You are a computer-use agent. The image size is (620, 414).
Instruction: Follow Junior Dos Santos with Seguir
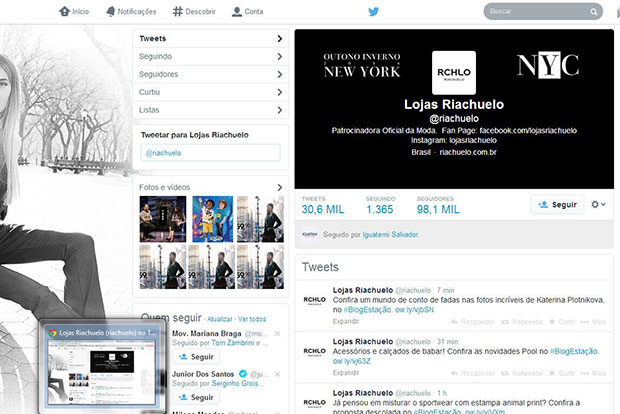196,397
